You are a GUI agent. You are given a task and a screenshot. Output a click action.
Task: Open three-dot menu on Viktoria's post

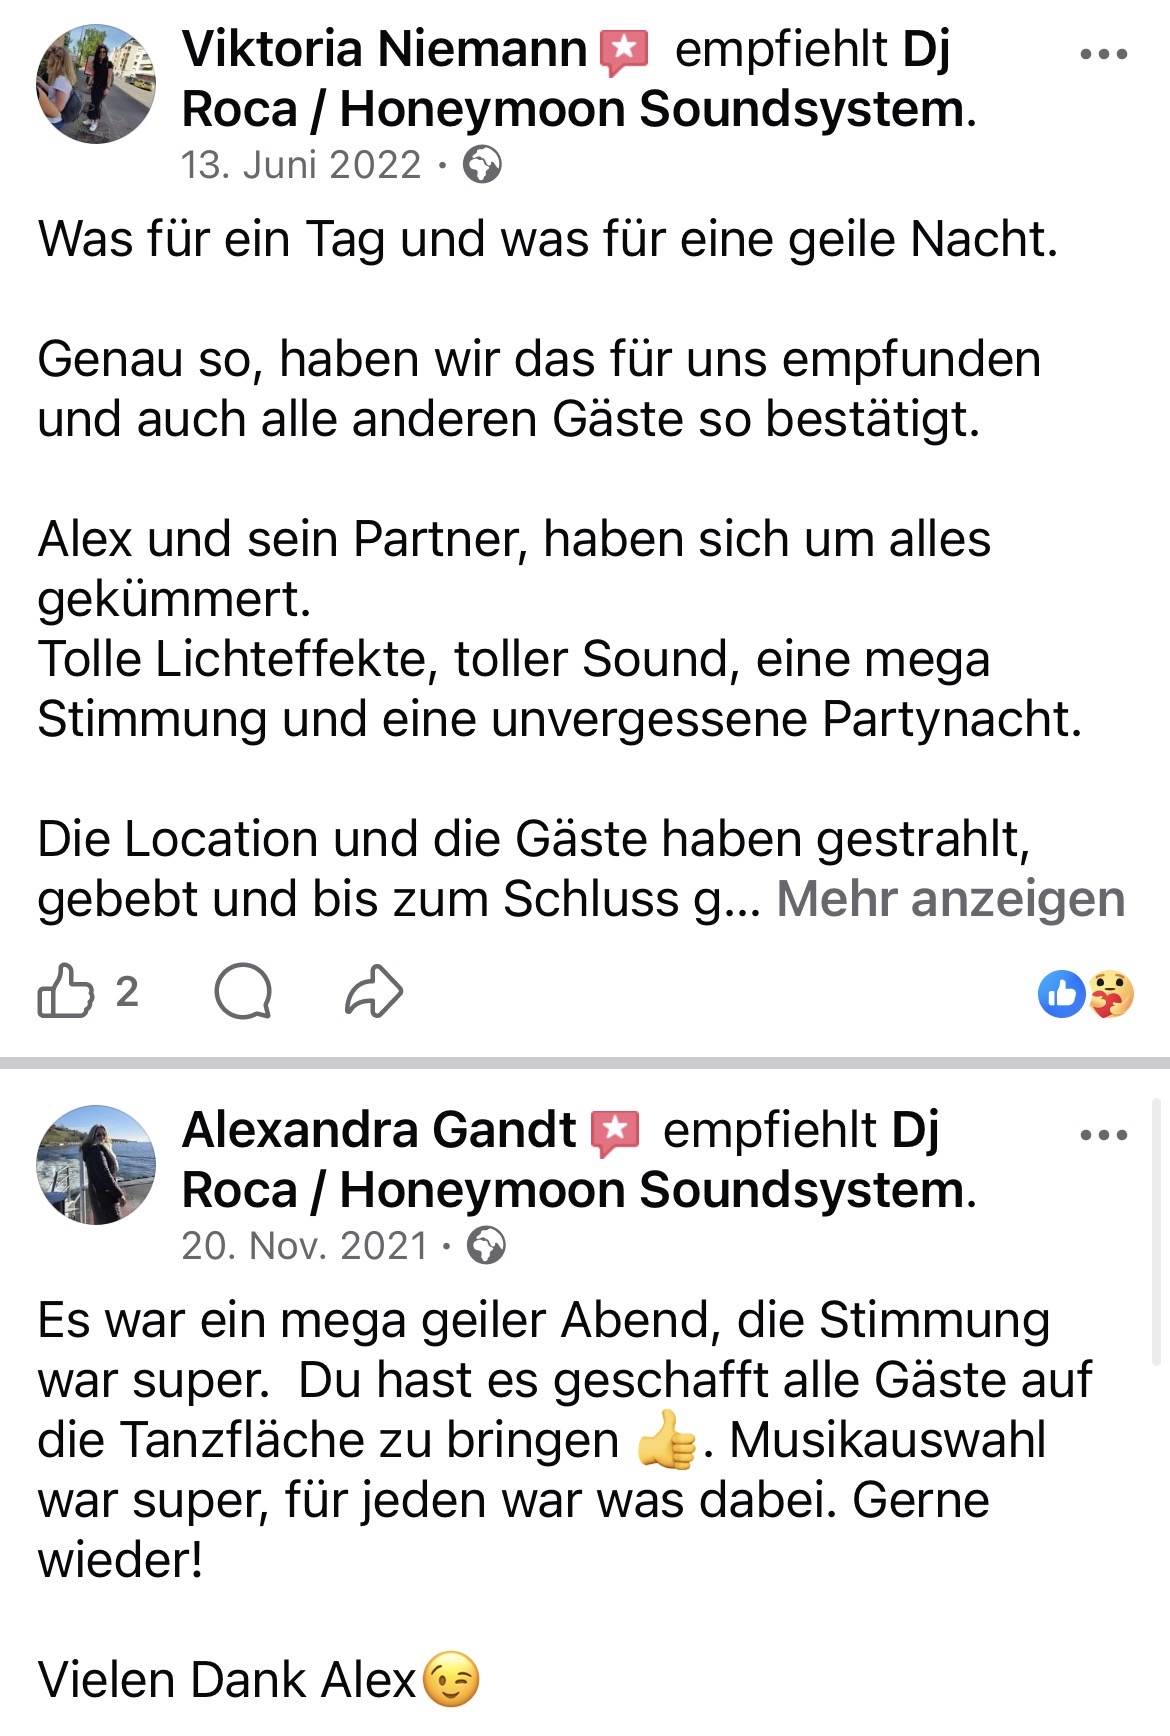click(1104, 54)
